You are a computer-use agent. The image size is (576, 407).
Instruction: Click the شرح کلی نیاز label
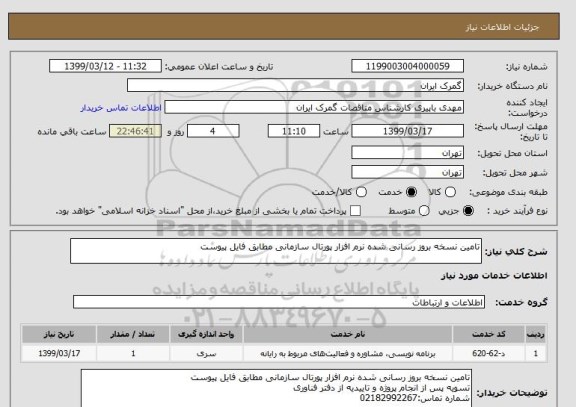coord(516,252)
